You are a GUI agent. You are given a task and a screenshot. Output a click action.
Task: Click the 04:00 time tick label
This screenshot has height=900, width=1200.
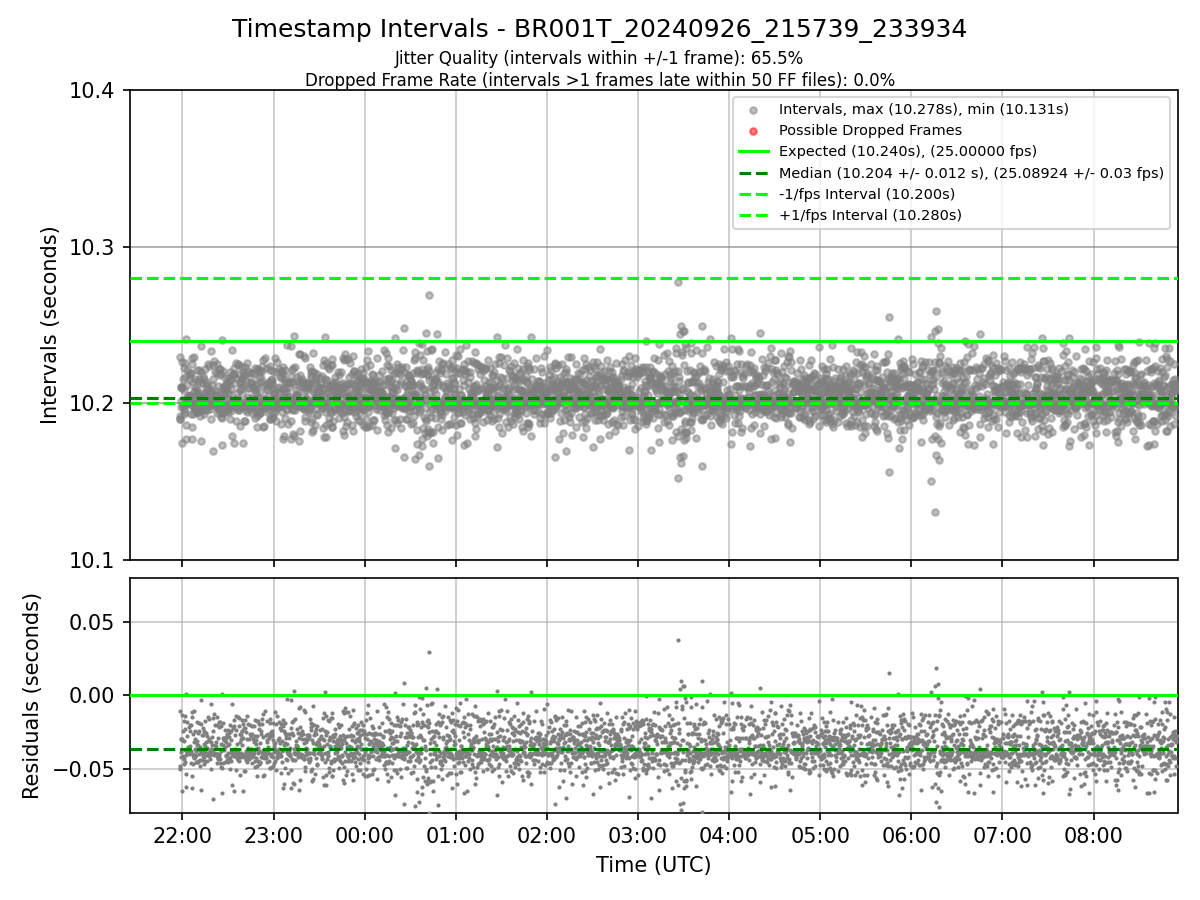click(x=728, y=834)
